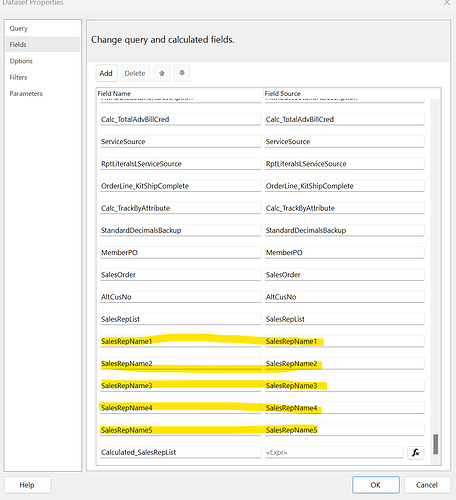
Task: Click the MemberPO field name box
Action: 180,253
